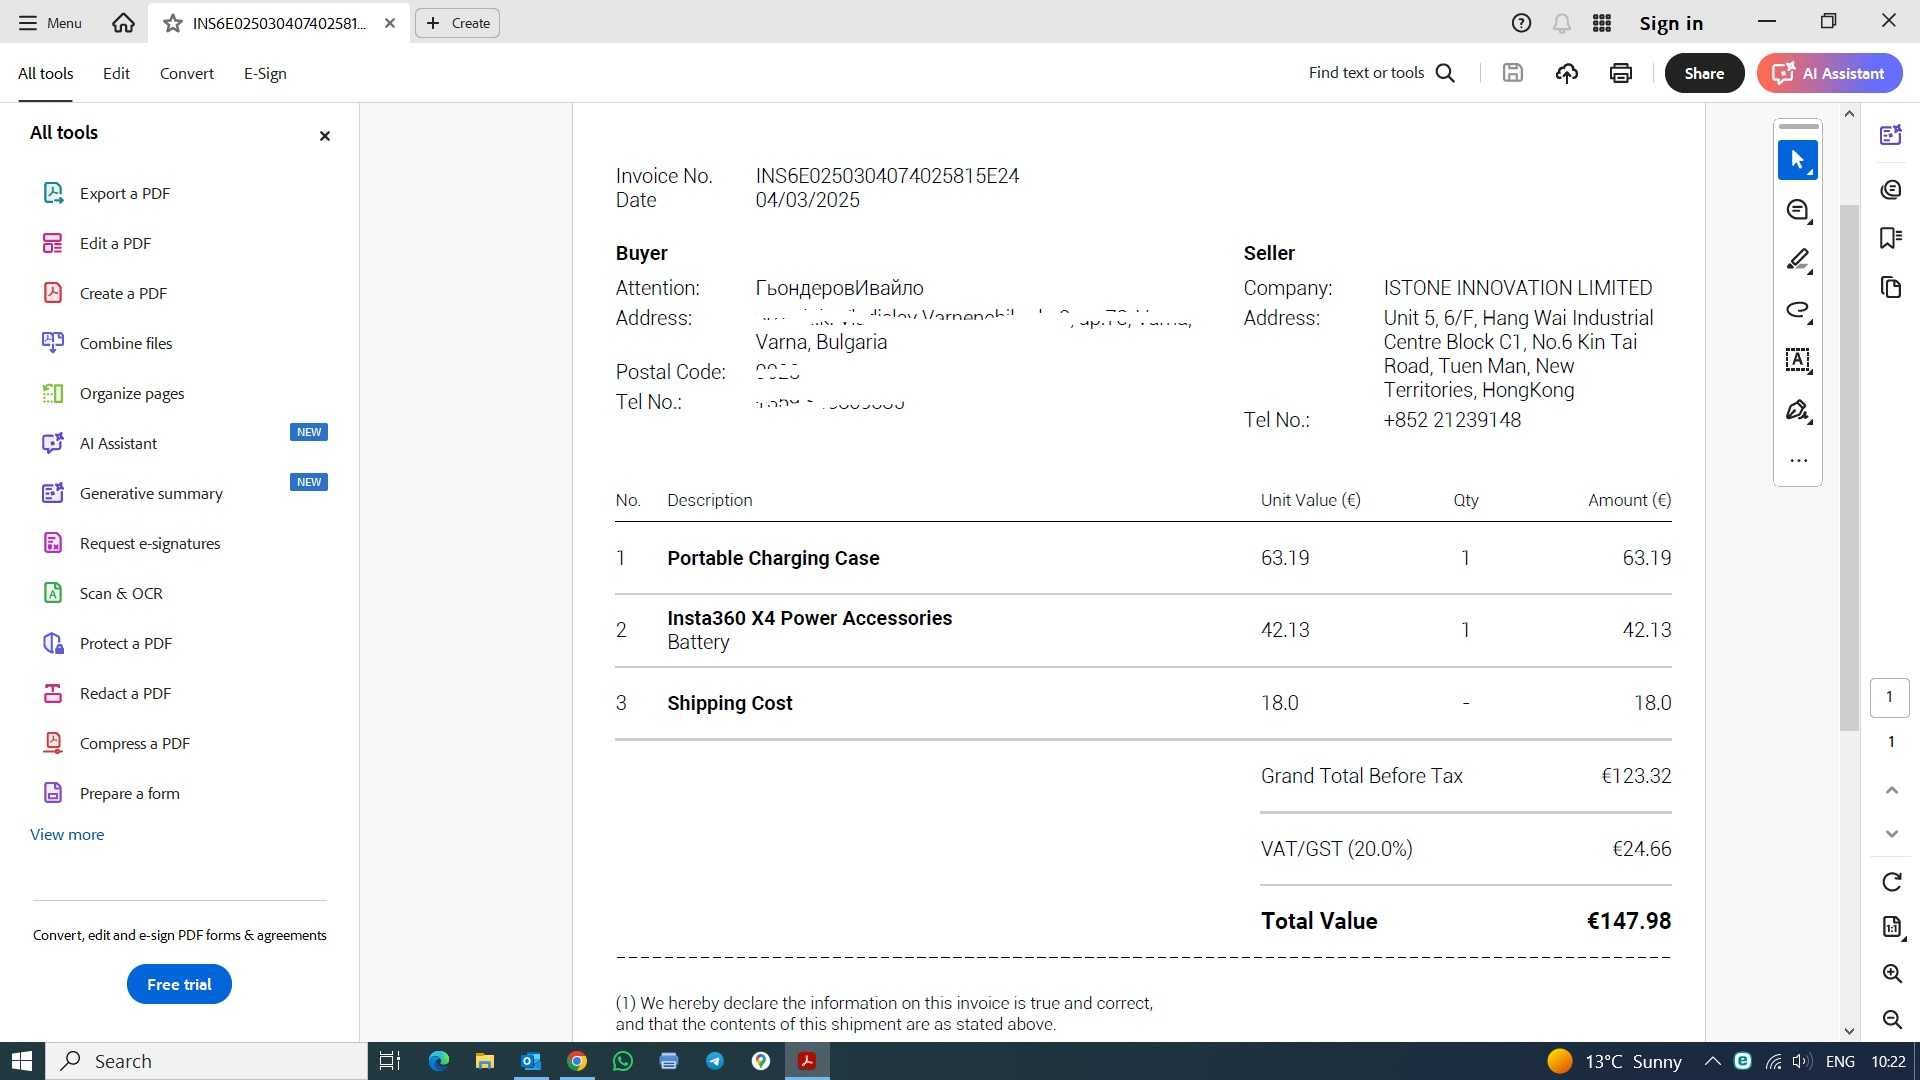This screenshot has height=1080, width=1920.
Task: Click the Create new tab button
Action: (458, 23)
